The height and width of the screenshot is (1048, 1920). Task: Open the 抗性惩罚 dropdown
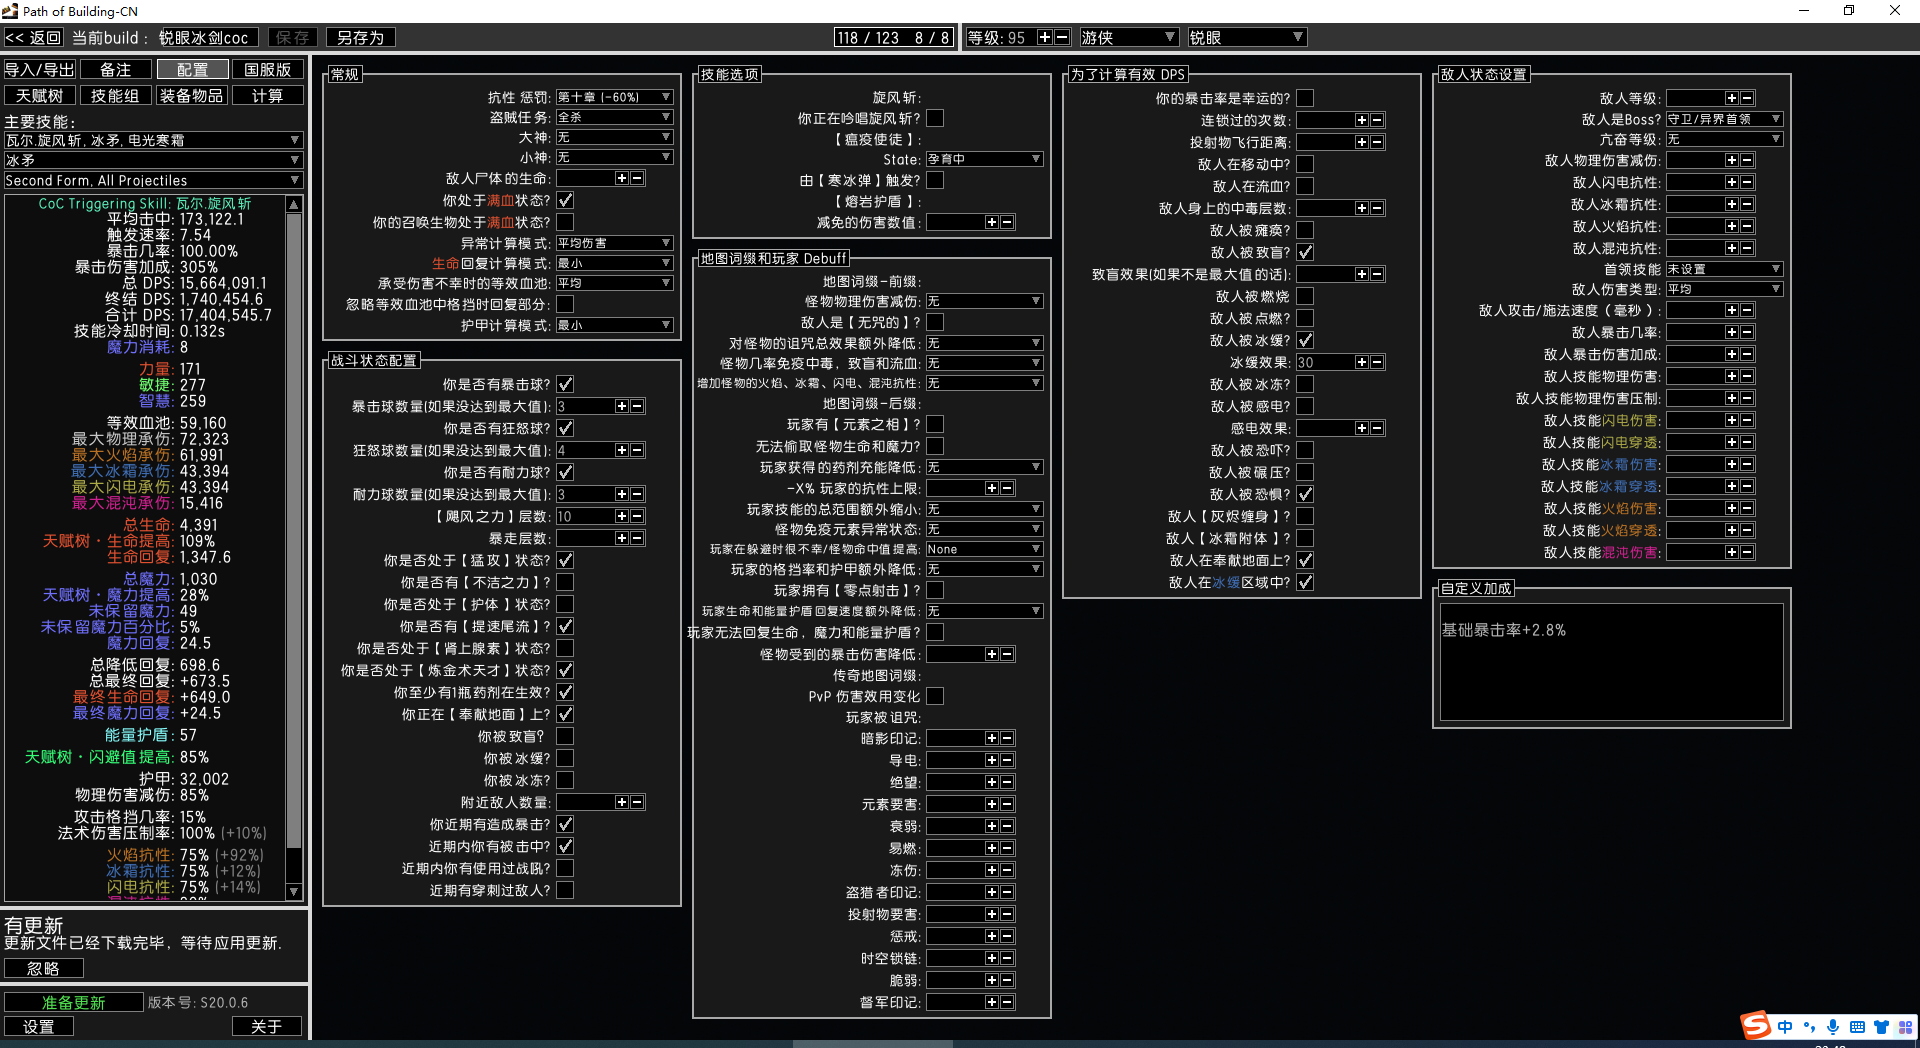pos(614,97)
